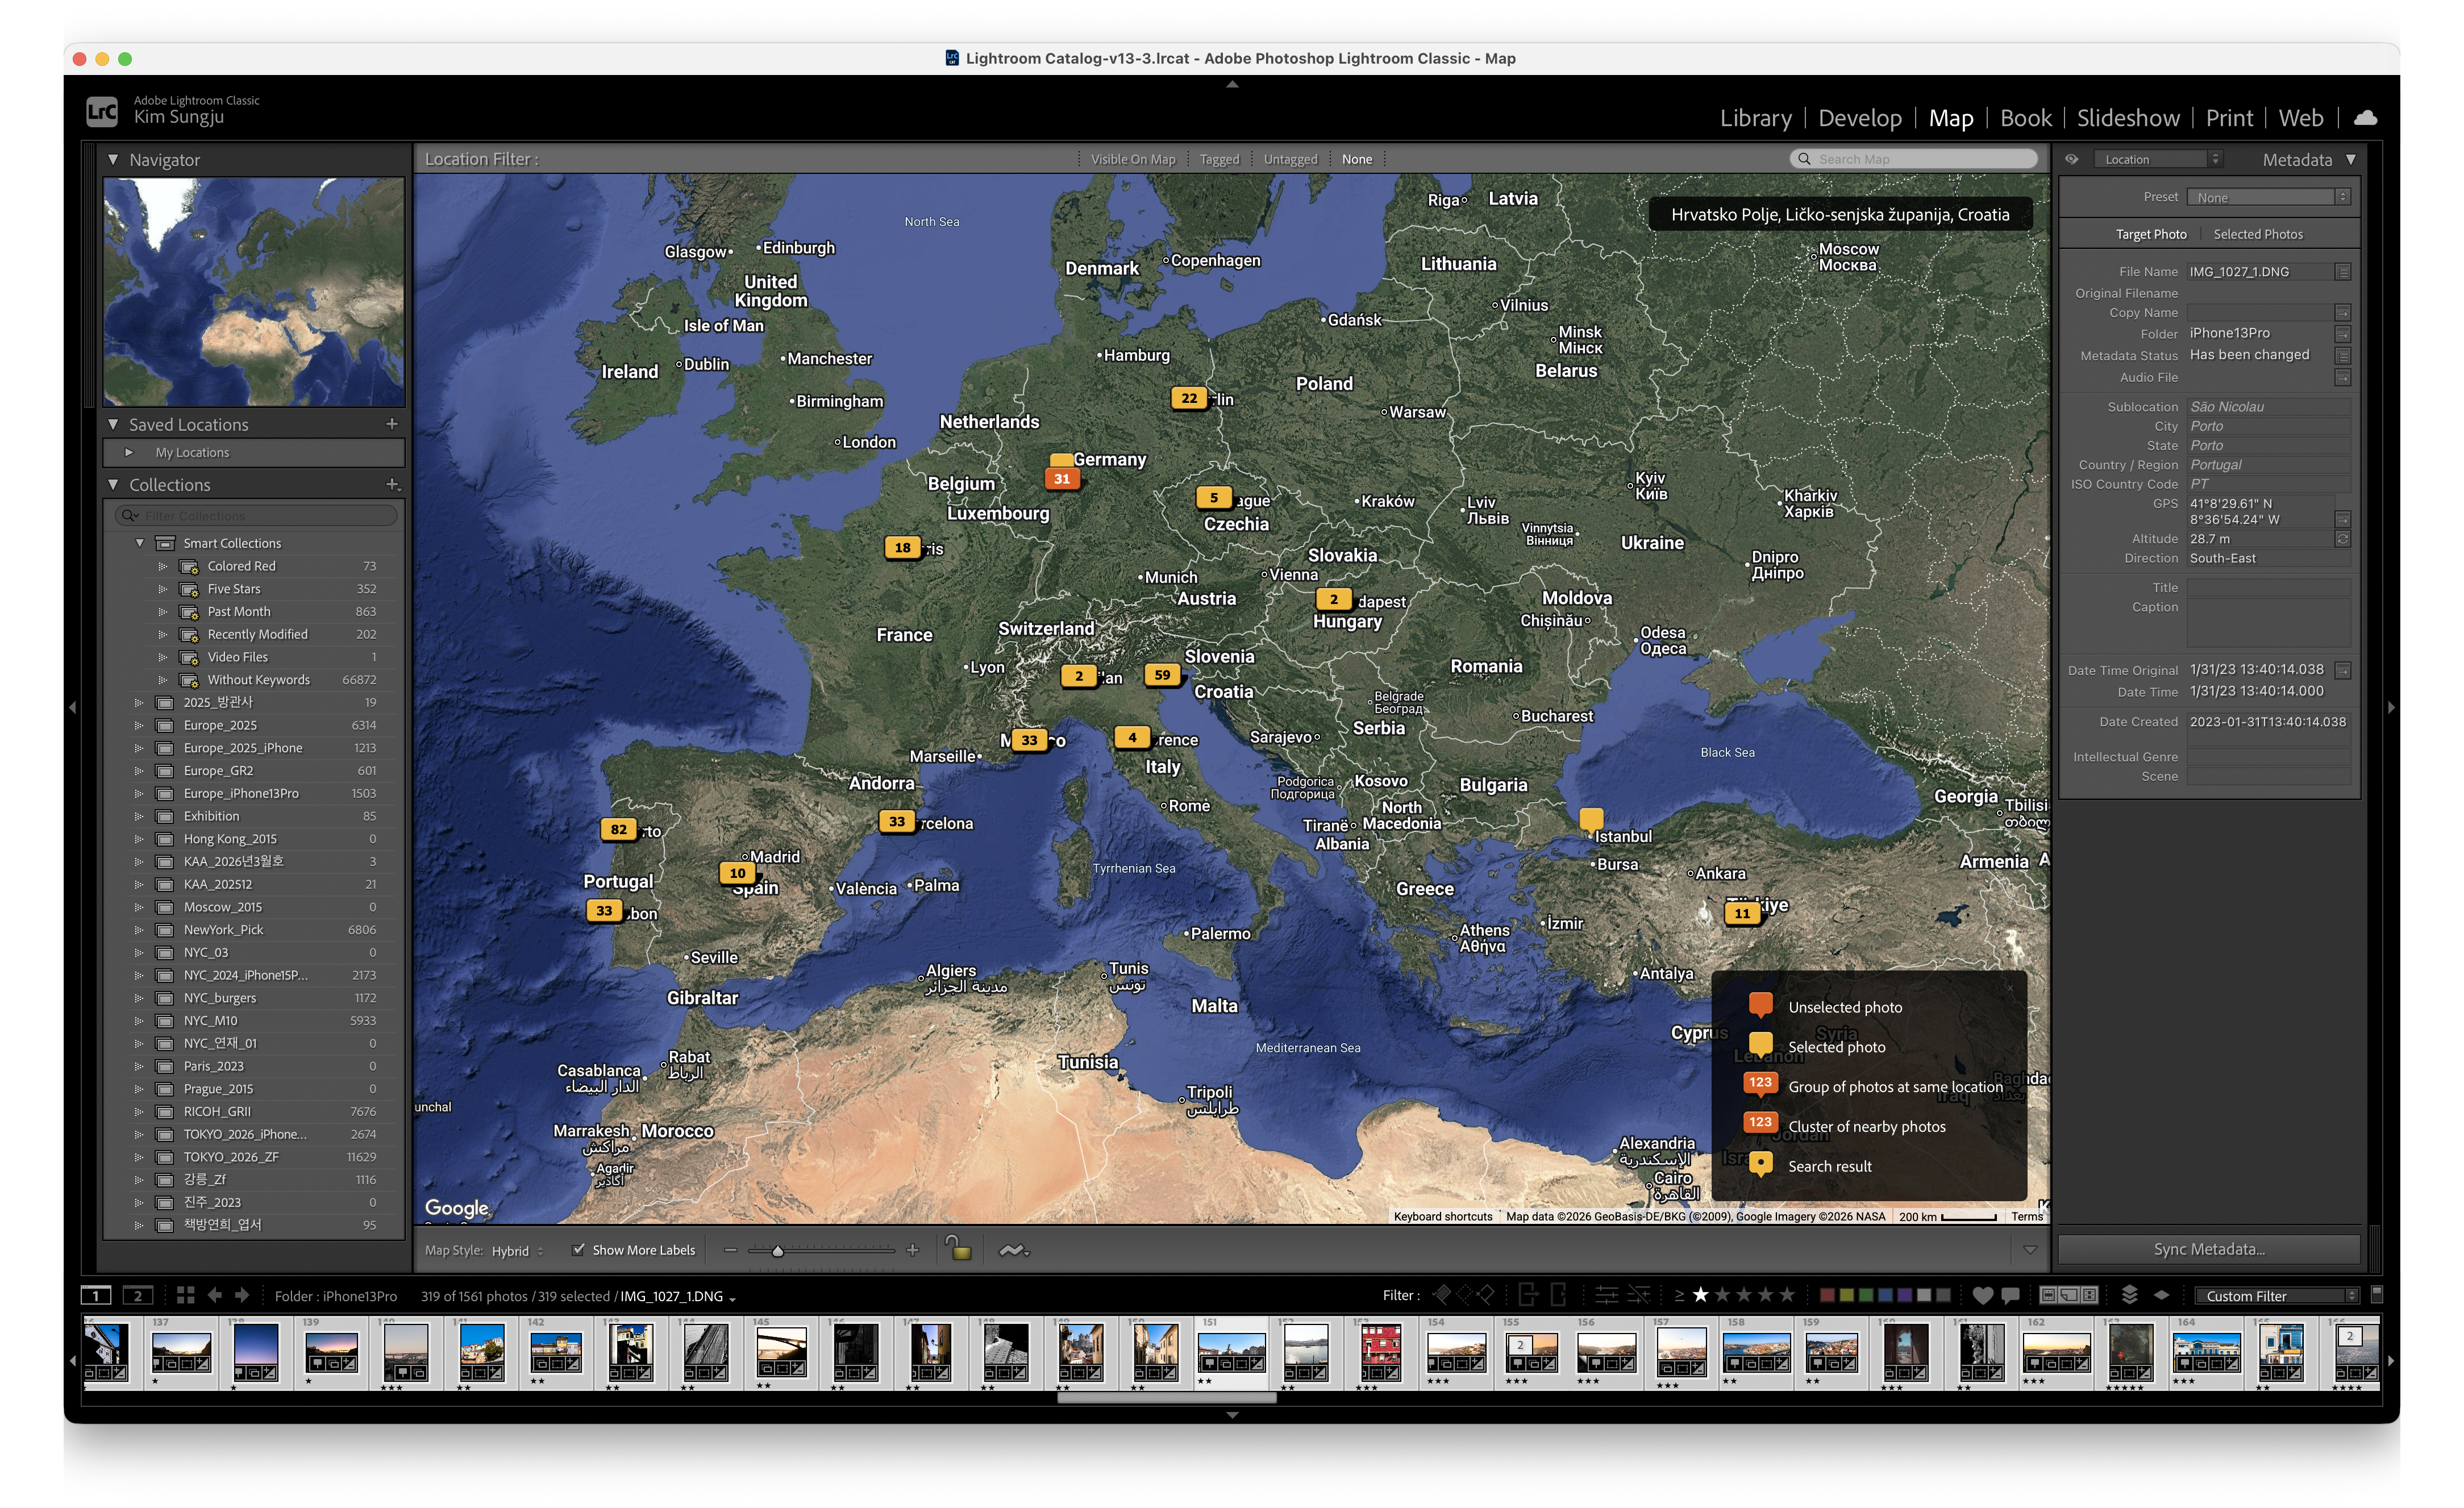This screenshot has width=2464, height=1508.
Task: Select the yellow pin marker near Istanbul
Action: 1591,820
